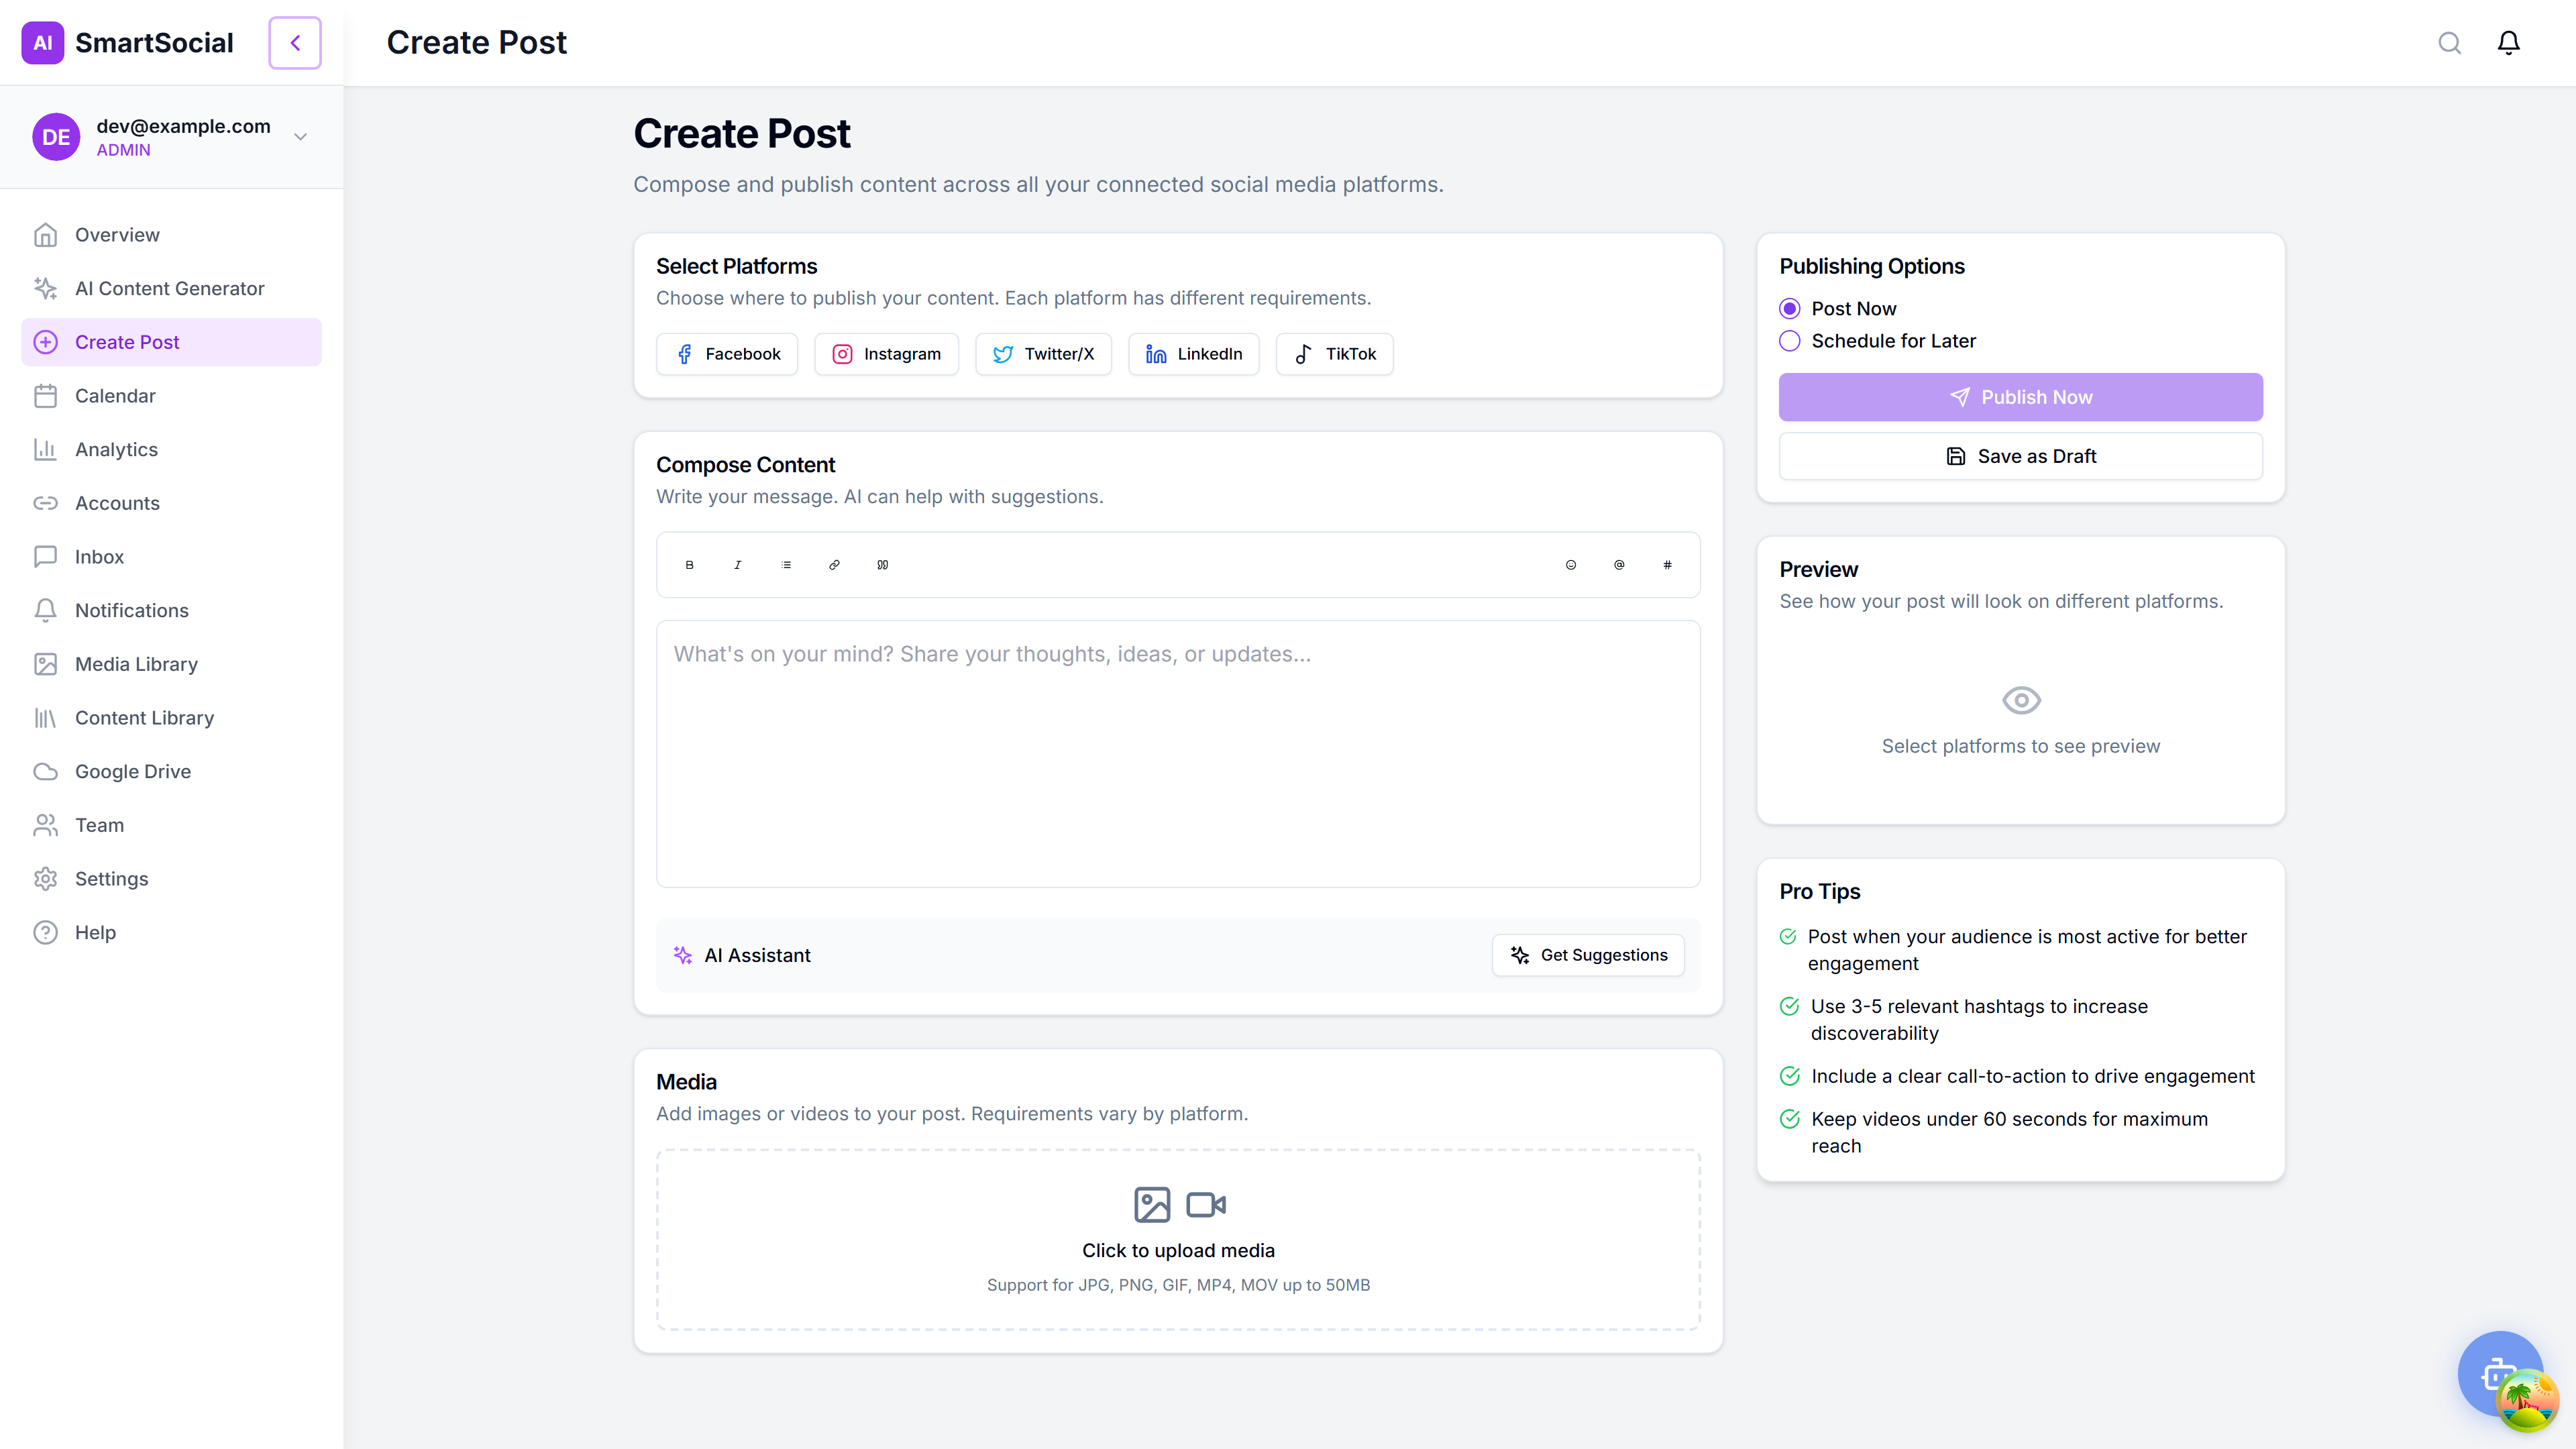Save the post as a draft

click(2020, 456)
